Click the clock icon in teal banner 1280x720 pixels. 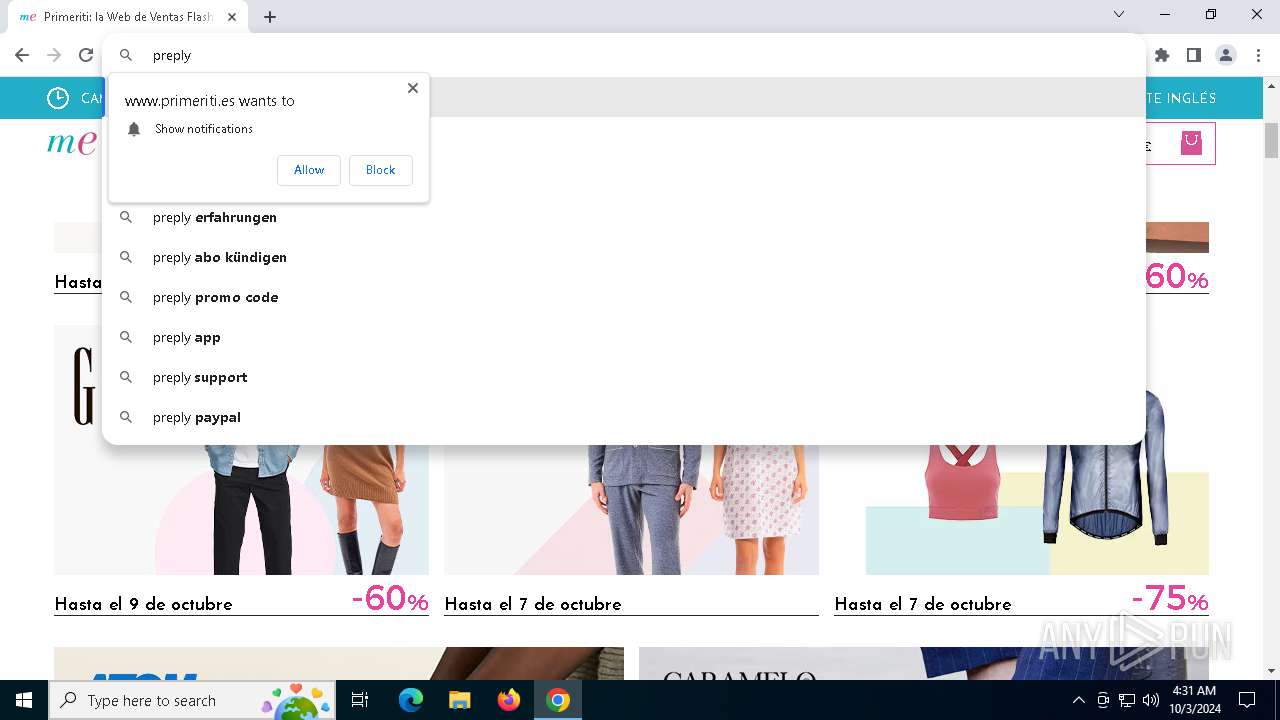click(x=58, y=98)
